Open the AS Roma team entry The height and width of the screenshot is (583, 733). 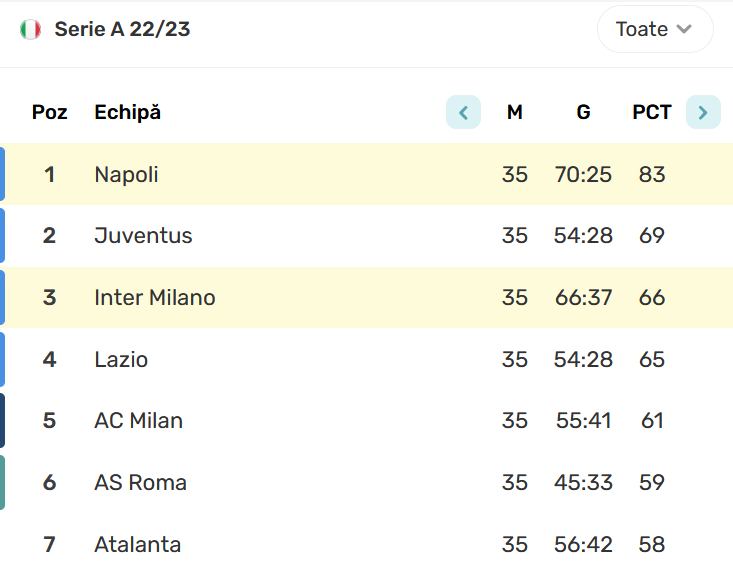click(x=140, y=482)
